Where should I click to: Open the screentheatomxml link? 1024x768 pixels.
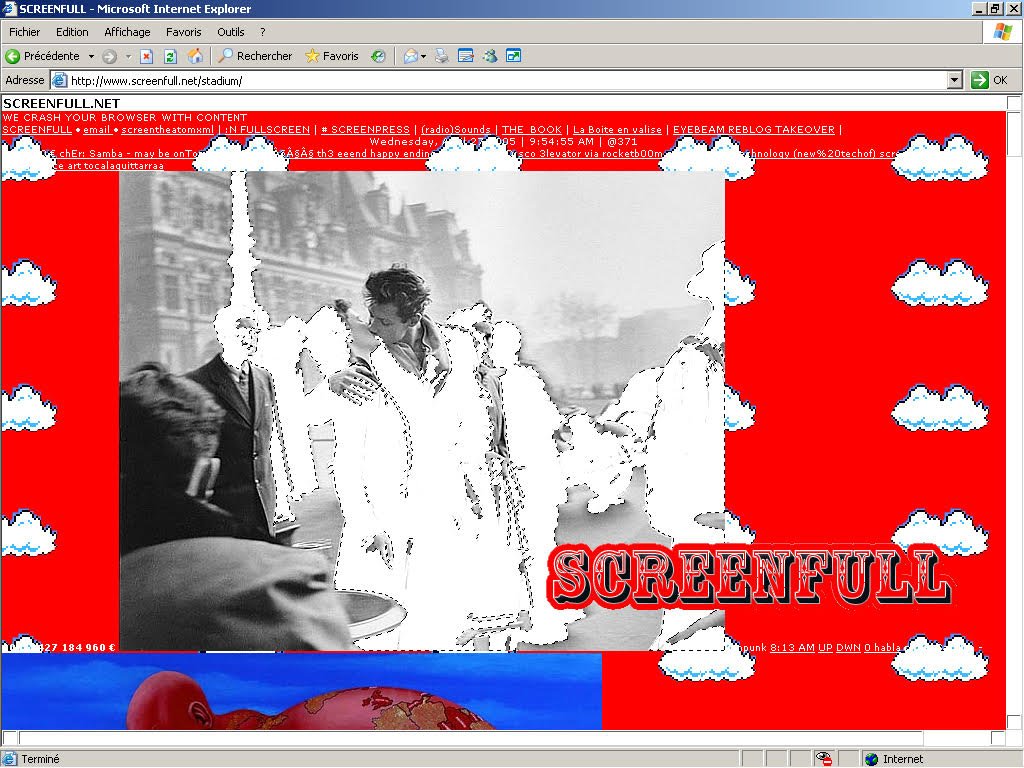point(167,129)
